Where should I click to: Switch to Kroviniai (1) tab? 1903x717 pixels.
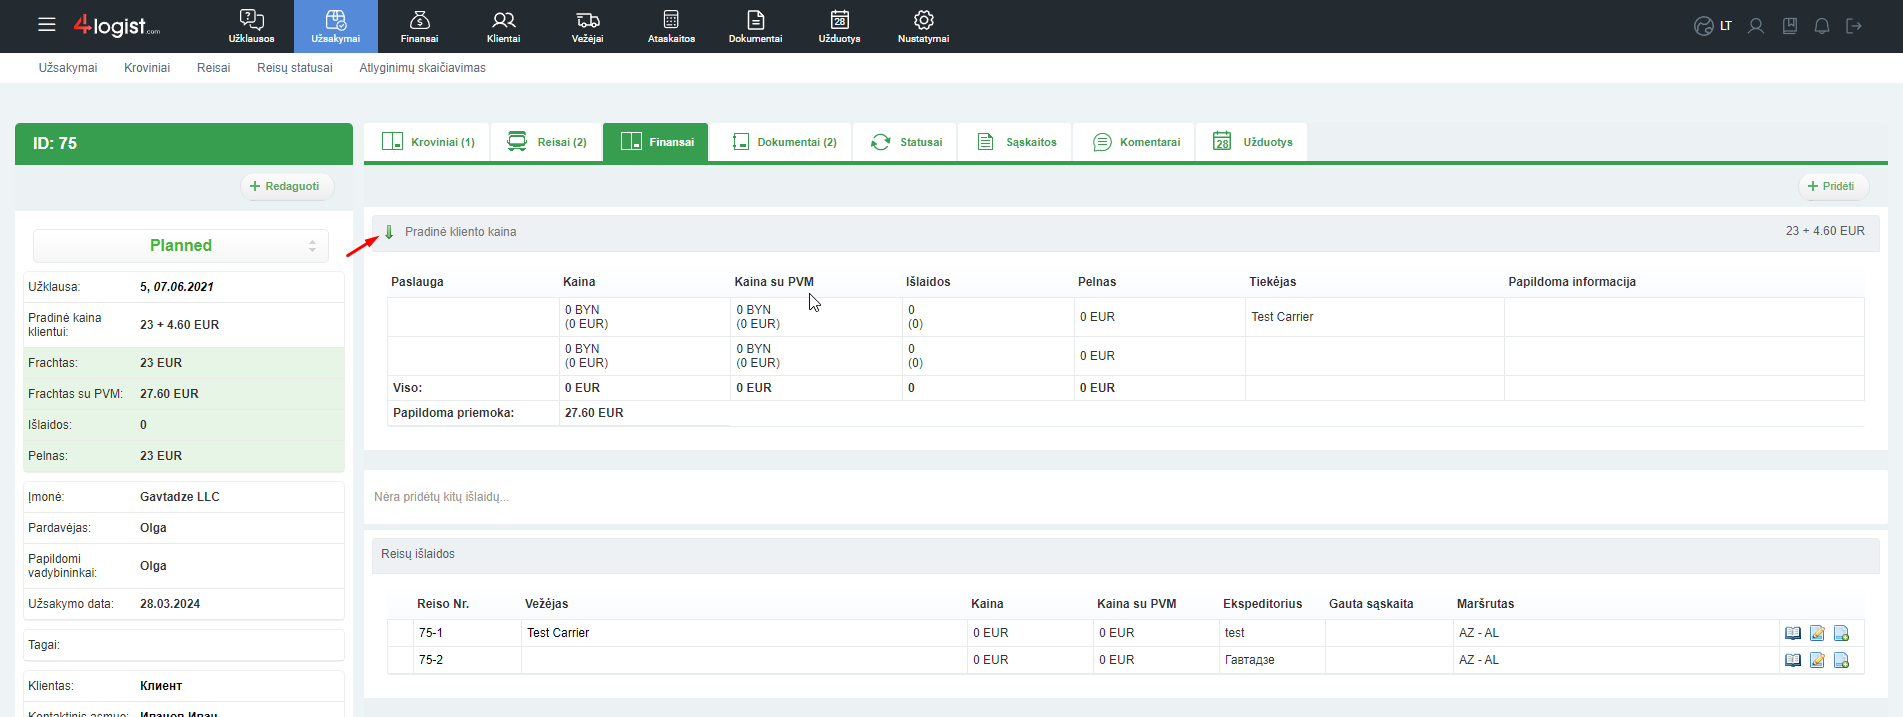(x=427, y=142)
